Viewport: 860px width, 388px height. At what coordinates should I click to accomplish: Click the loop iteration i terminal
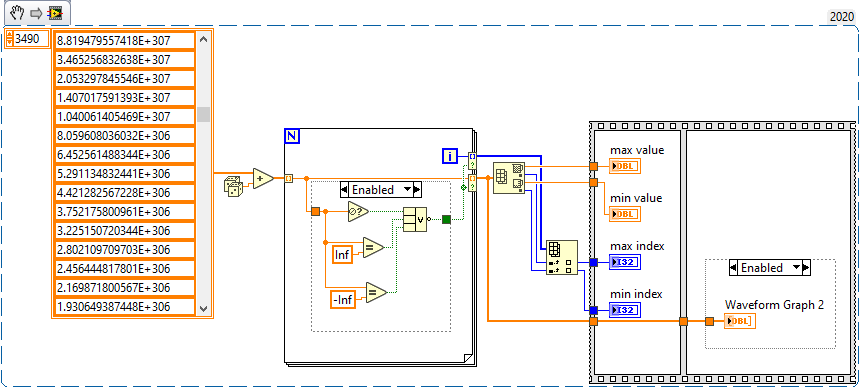(450, 156)
